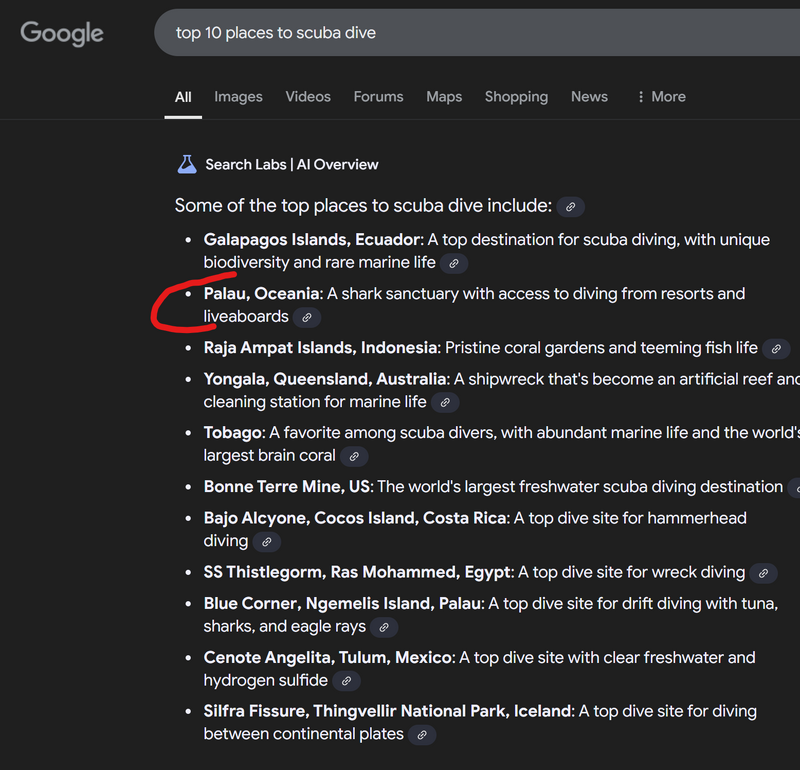This screenshot has width=800, height=770.
Task: Click source link icon after Silfra Fissure entry
Action: click(422, 735)
